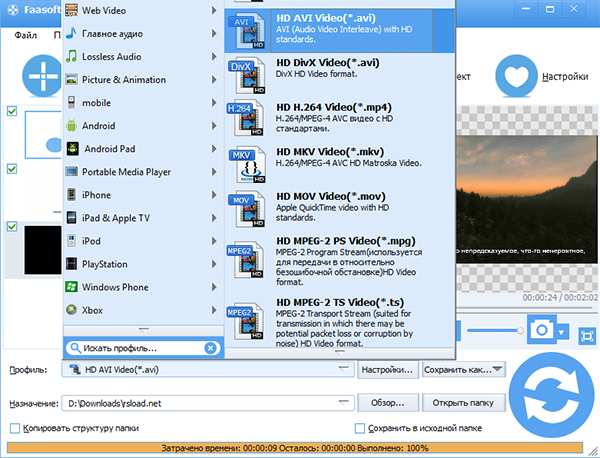Click the mobile phone icon
The width and height of the screenshot is (600, 458).
coord(72,103)
